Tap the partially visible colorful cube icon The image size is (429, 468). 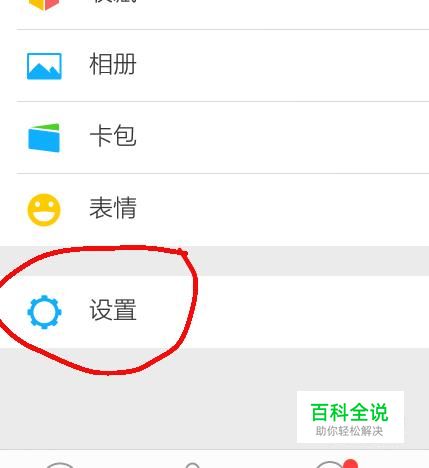(44, 5)
